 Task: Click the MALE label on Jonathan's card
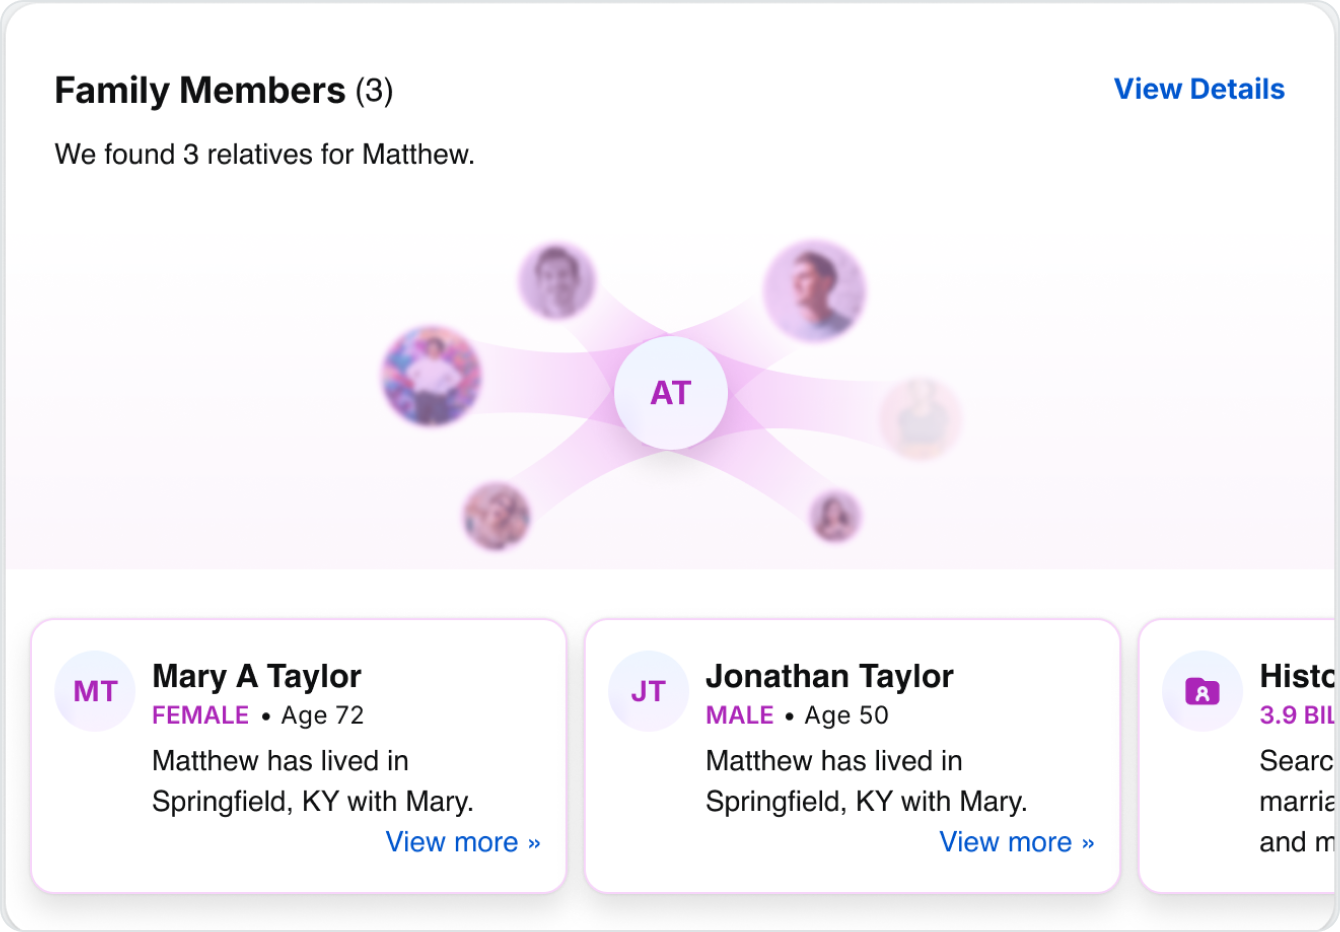(x=739, y=716)
